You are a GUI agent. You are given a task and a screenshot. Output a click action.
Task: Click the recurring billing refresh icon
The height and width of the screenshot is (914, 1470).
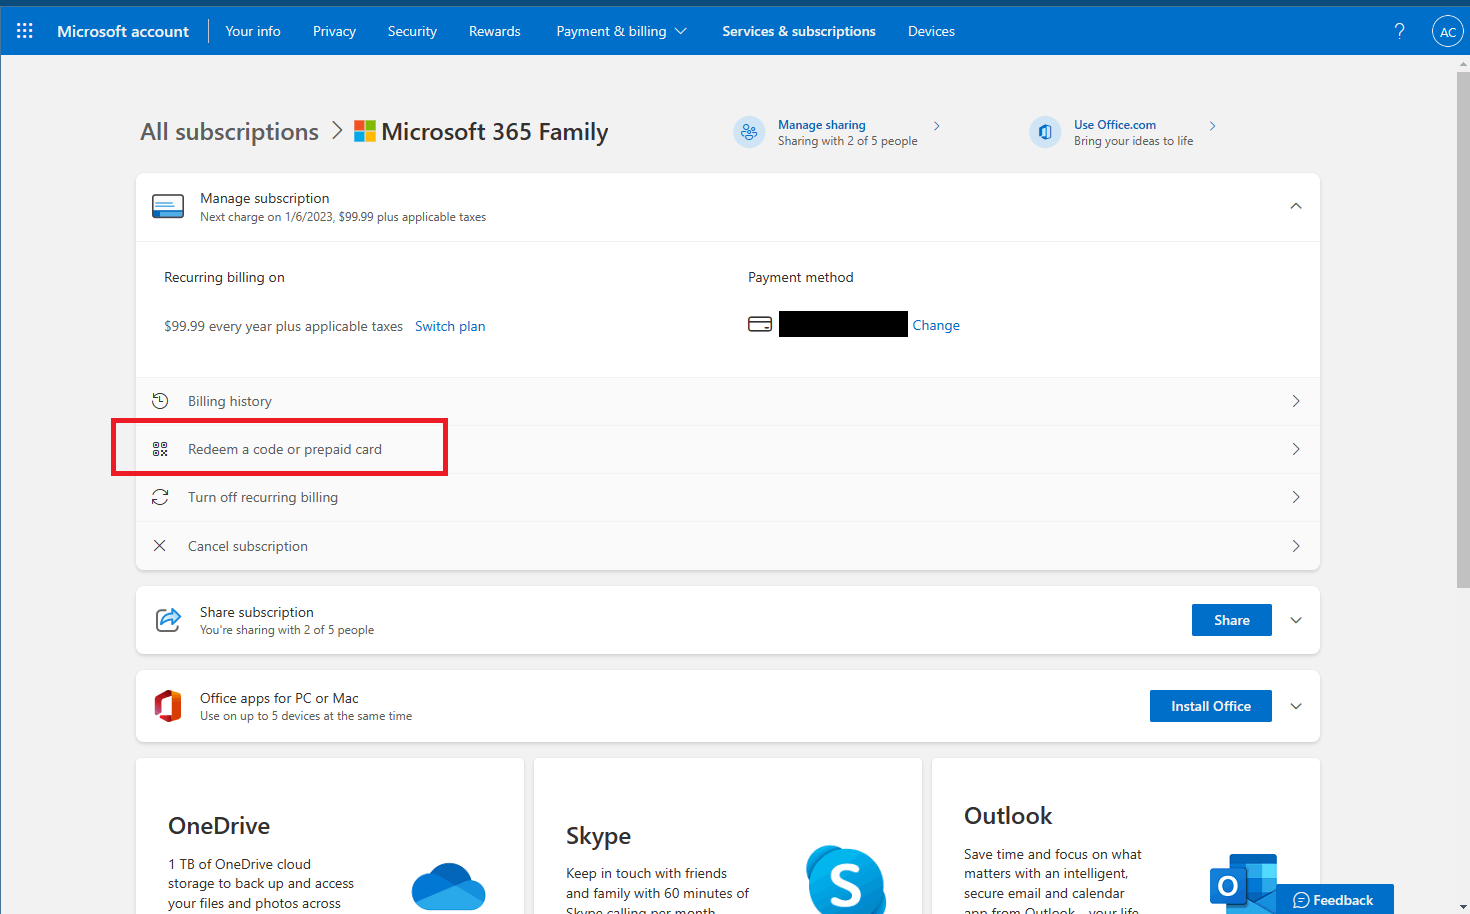coord(160,497)
